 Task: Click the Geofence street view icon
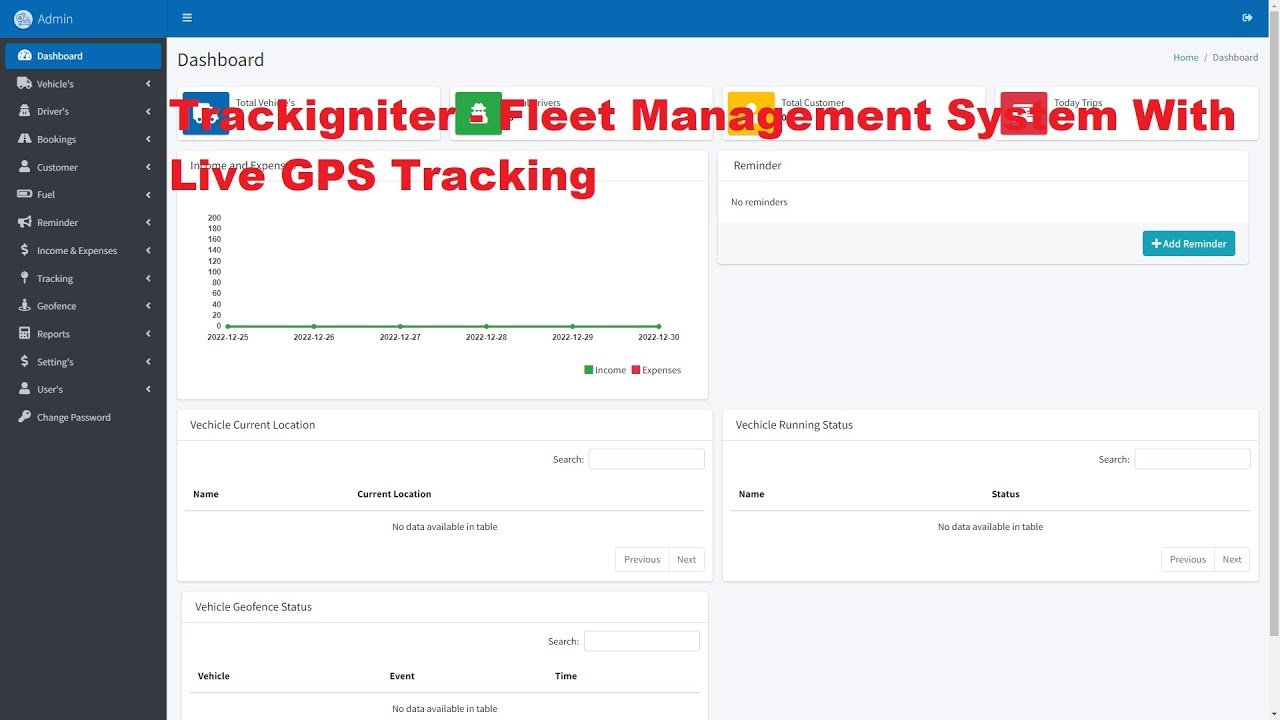pos(24,306)
